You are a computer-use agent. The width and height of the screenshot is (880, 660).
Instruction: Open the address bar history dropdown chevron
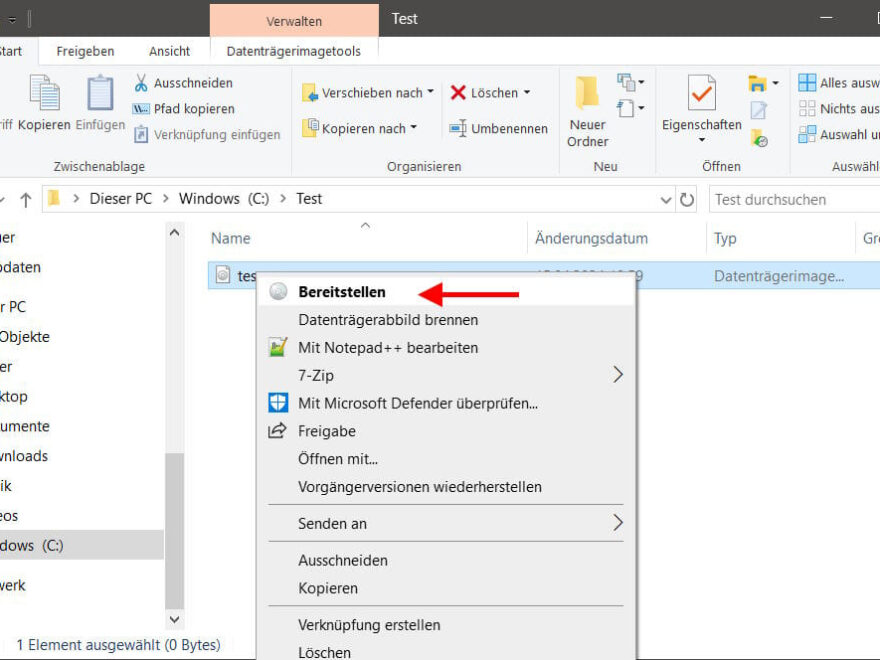click(x=667, y=199)
